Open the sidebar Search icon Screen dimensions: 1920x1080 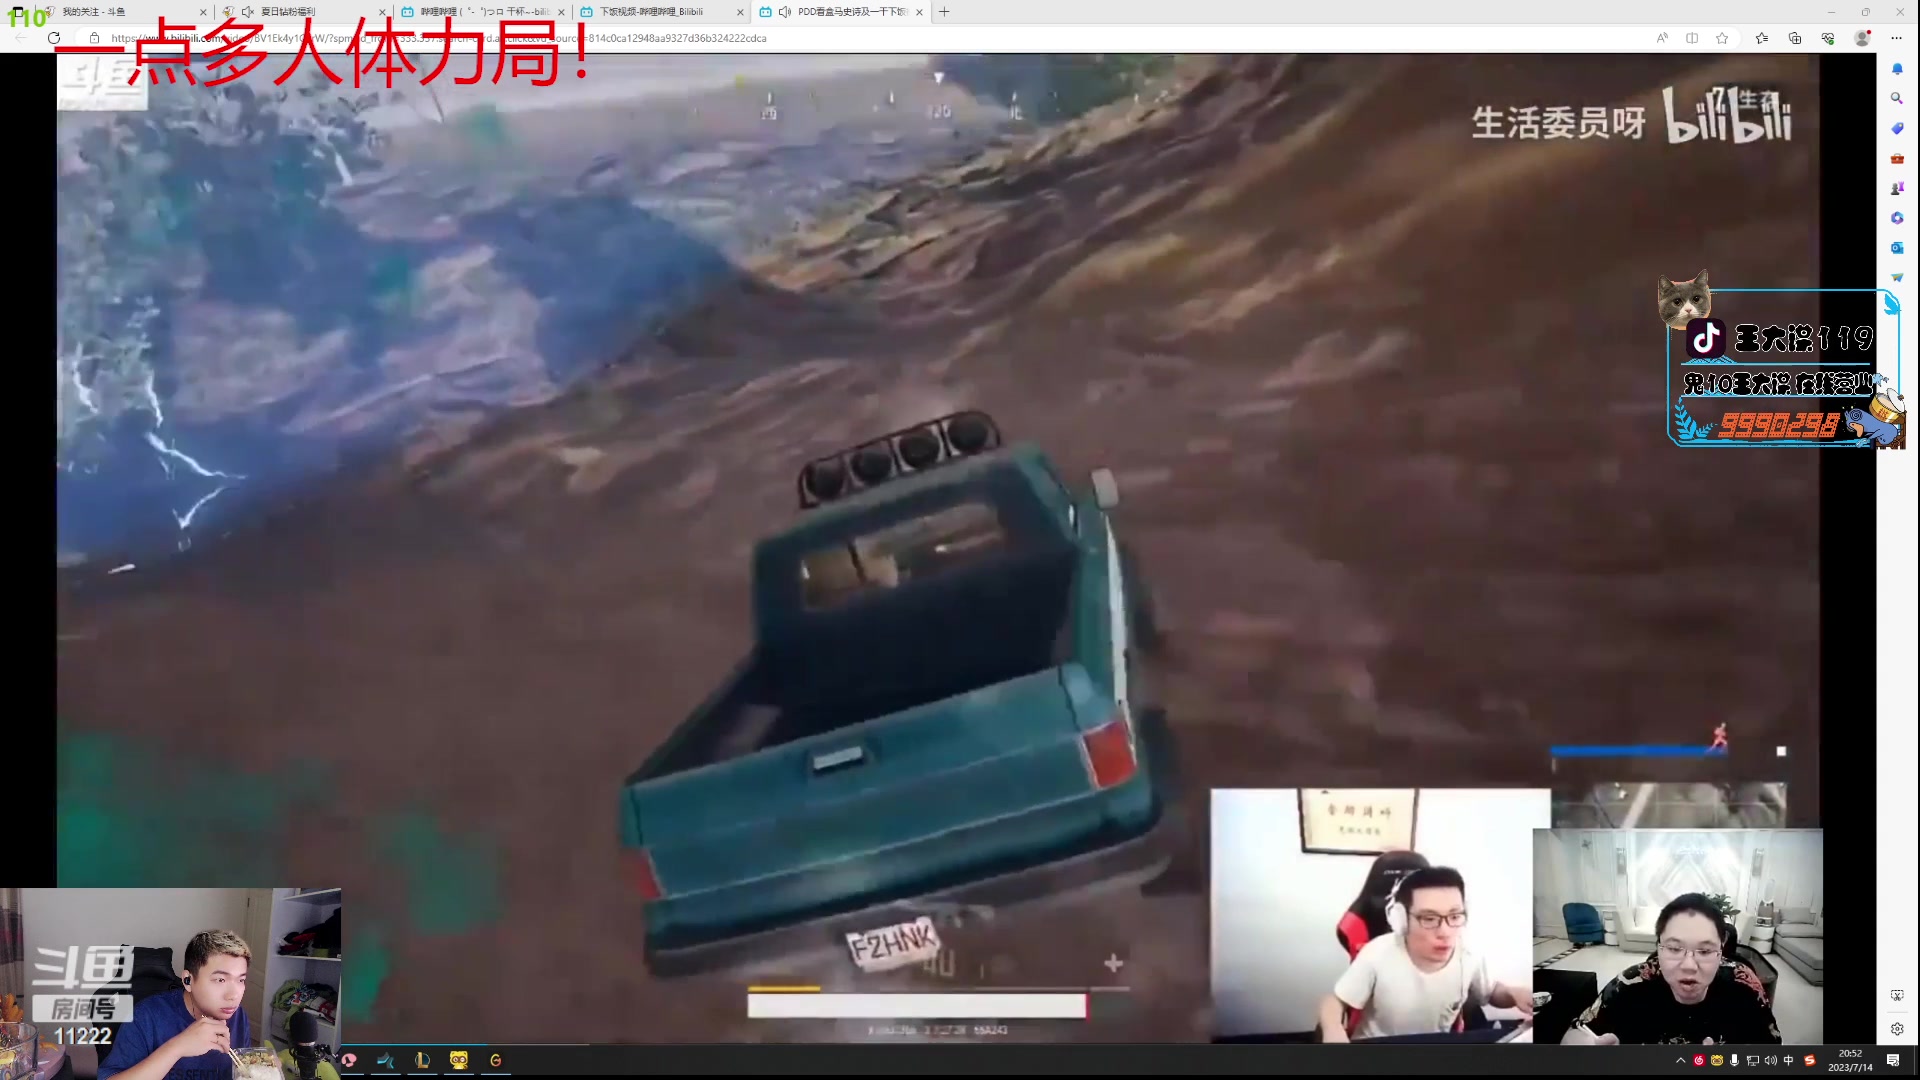(x=1897, y=98)
